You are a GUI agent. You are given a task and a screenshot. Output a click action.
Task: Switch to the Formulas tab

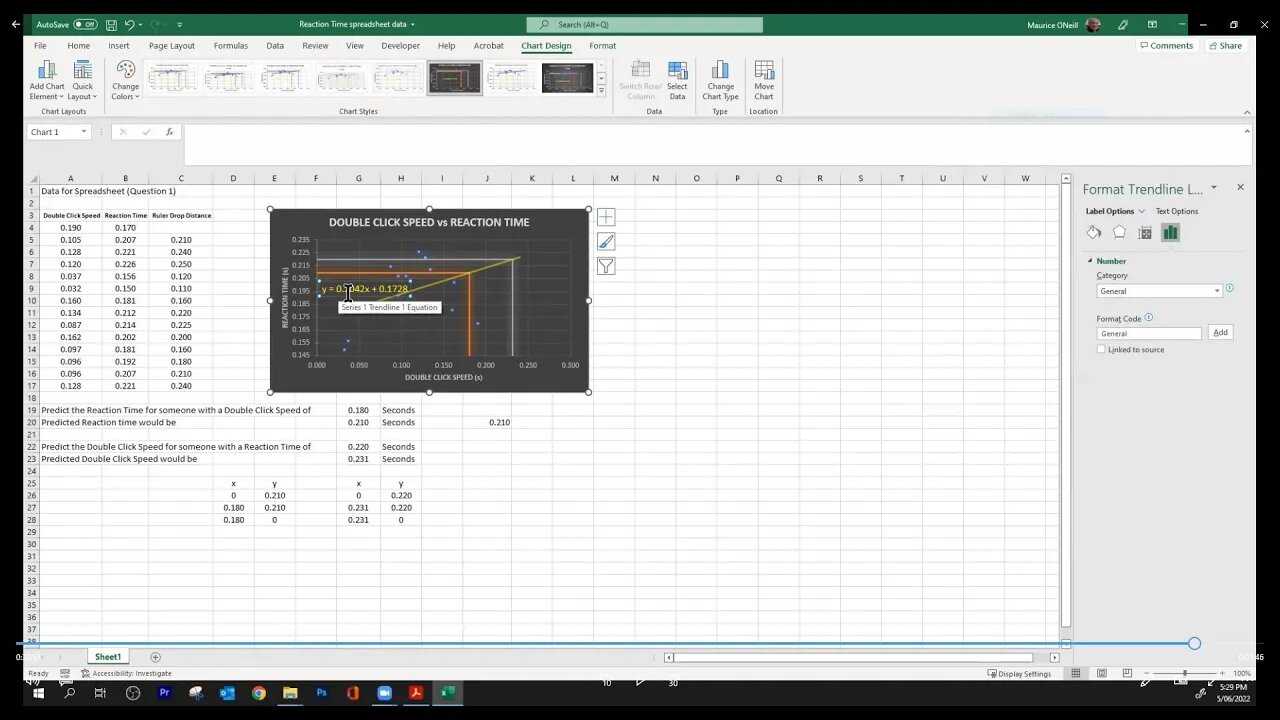[231, 46]
